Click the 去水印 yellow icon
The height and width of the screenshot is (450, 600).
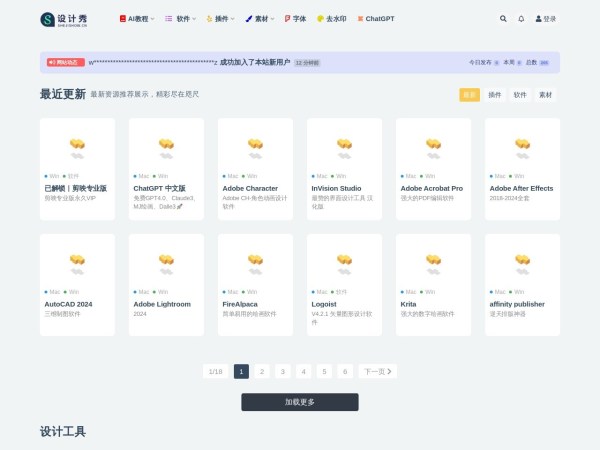(320, 19)
